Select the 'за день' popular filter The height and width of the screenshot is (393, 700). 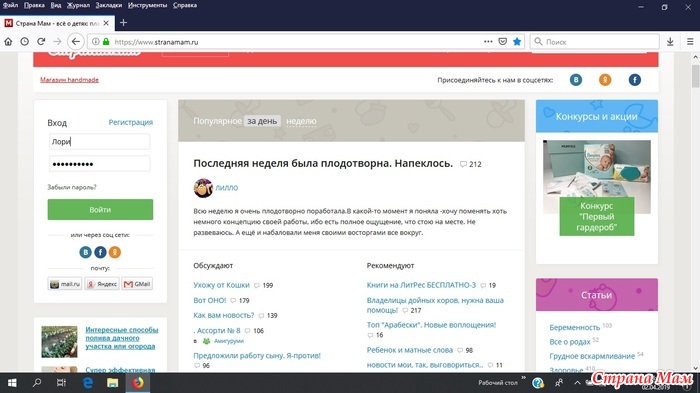262,121
